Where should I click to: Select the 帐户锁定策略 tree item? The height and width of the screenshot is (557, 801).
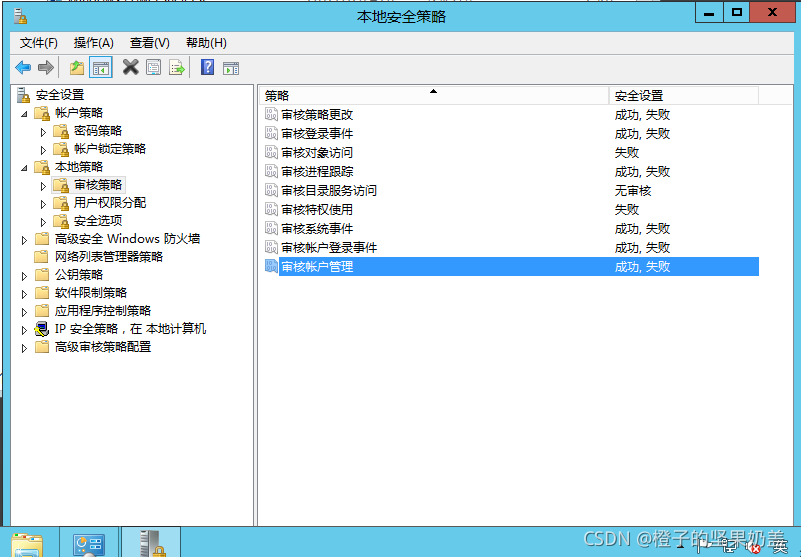click(x=110, y=149)
